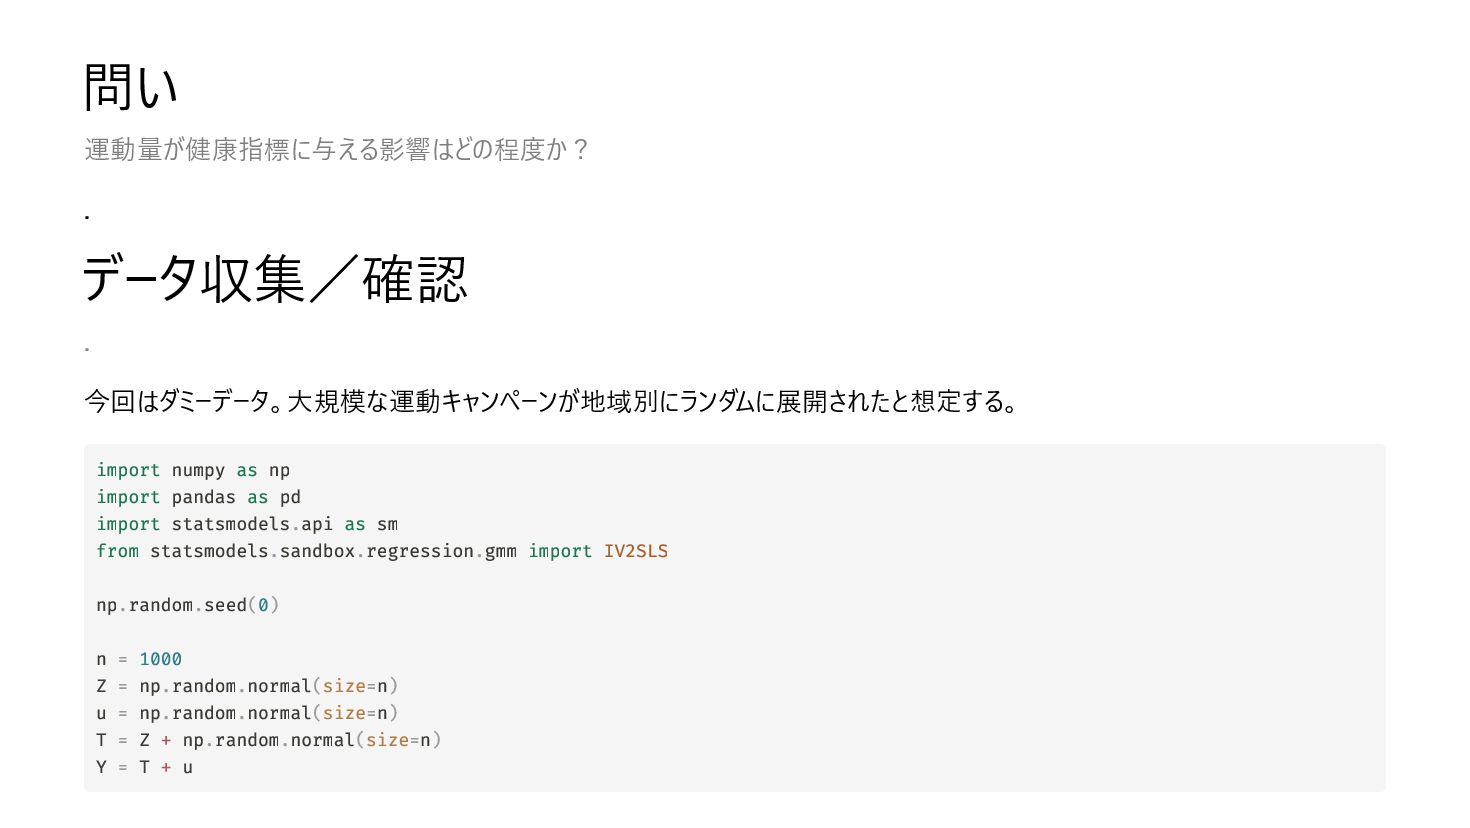This screenshot has height=828, width=1470.
Task: Click the small dot below the subtitle
Action: pyautogui.click(x=87, y=216)
